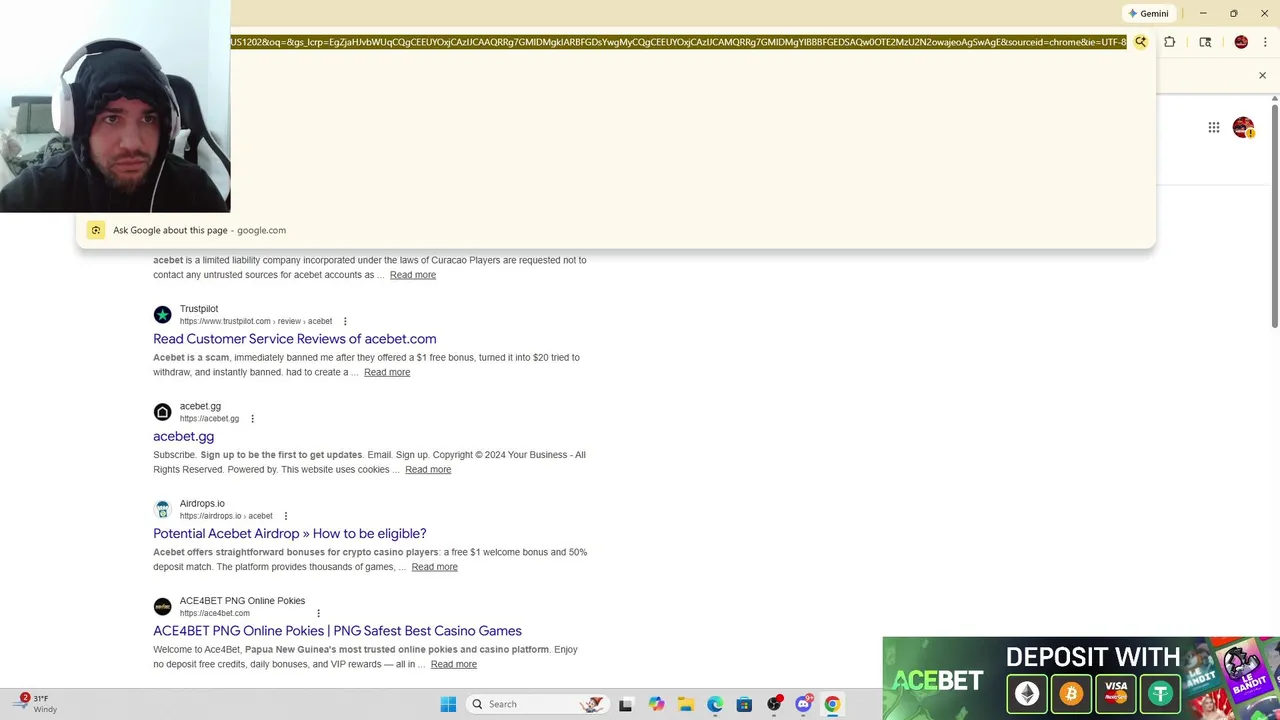Click Read more on the Trustpilot snippet
This screenshot has height=720, width=1280.
click(387, 372)
